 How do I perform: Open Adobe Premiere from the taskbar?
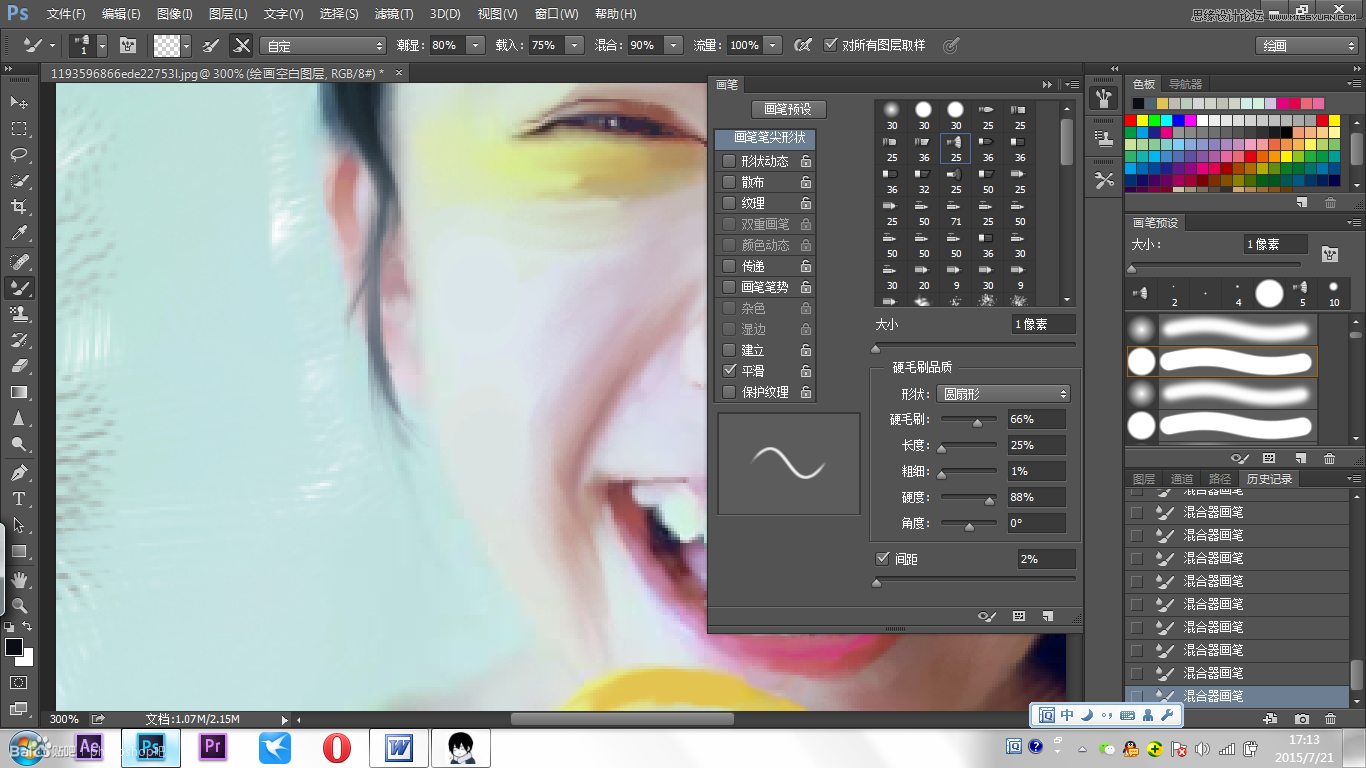click(x=212, y=746)
